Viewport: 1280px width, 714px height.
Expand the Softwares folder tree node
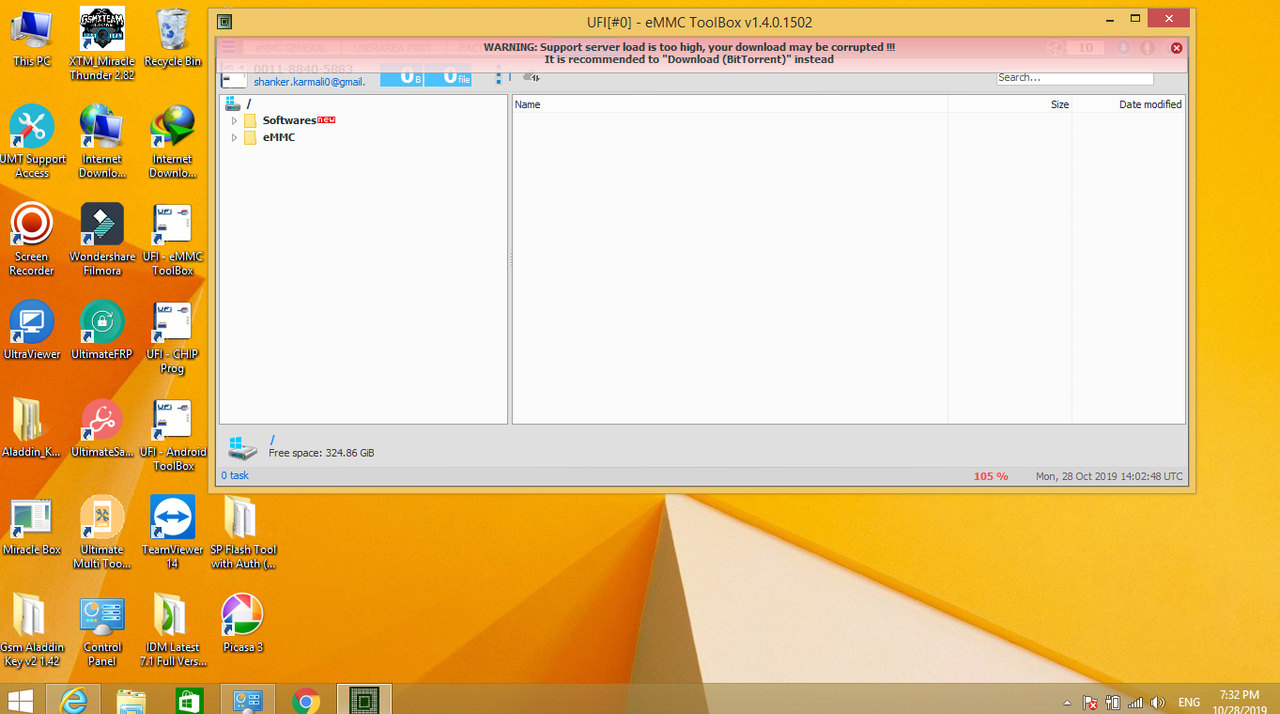tap(234, 121)
